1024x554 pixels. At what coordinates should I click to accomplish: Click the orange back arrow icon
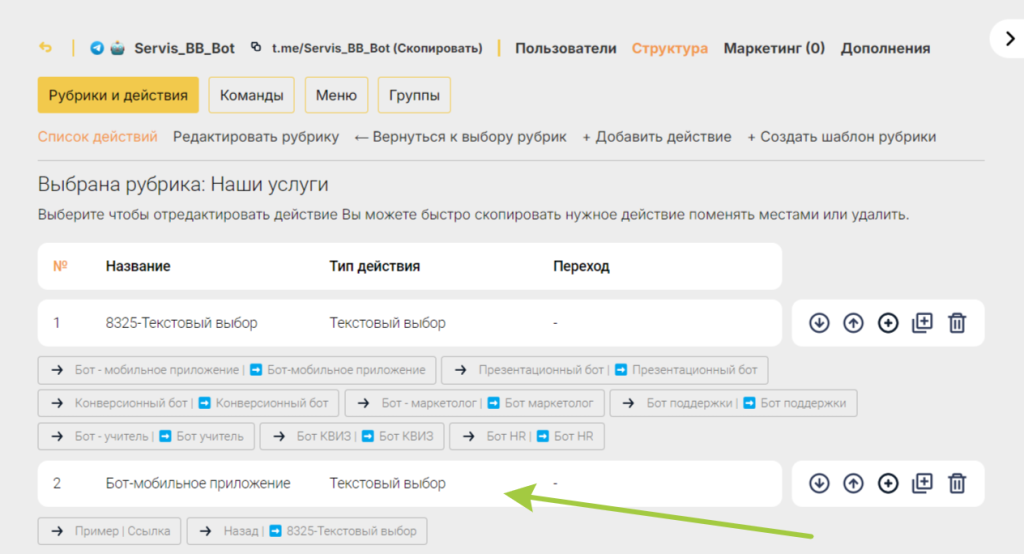(45, 48)
